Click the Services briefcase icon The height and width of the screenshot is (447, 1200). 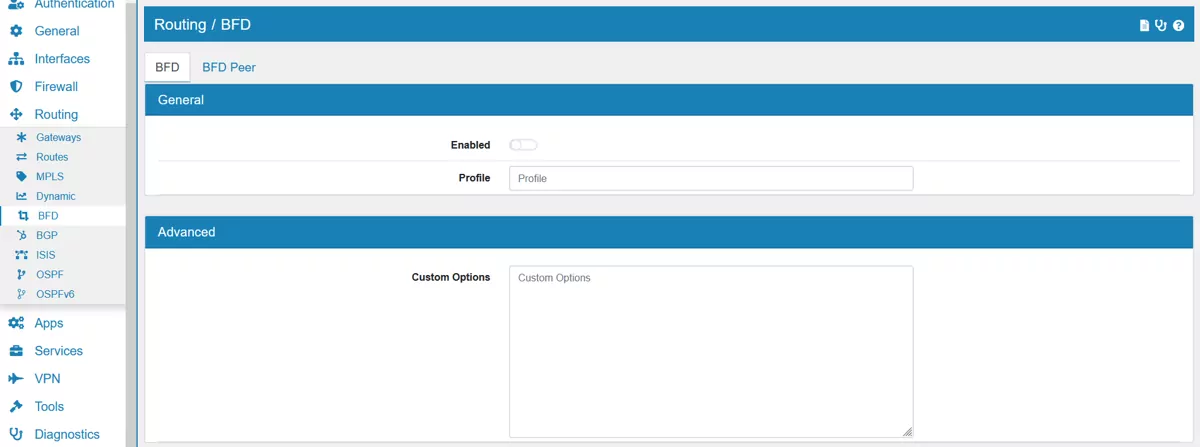click(x=16, y=351)
